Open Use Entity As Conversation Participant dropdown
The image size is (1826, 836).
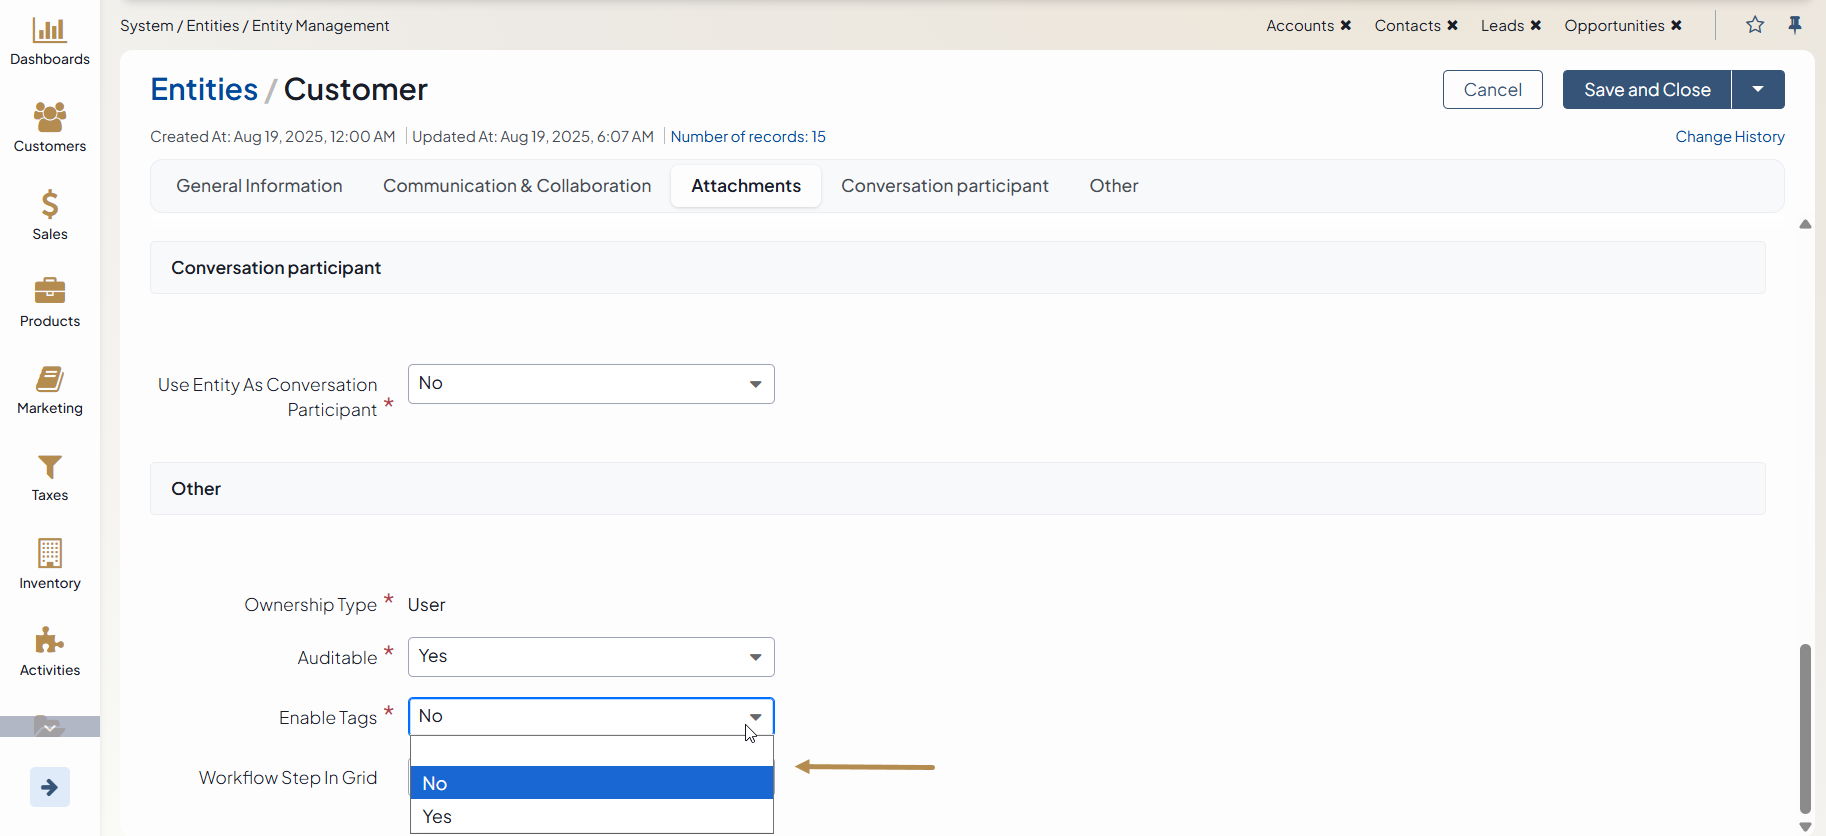click(x=591, y=384)
